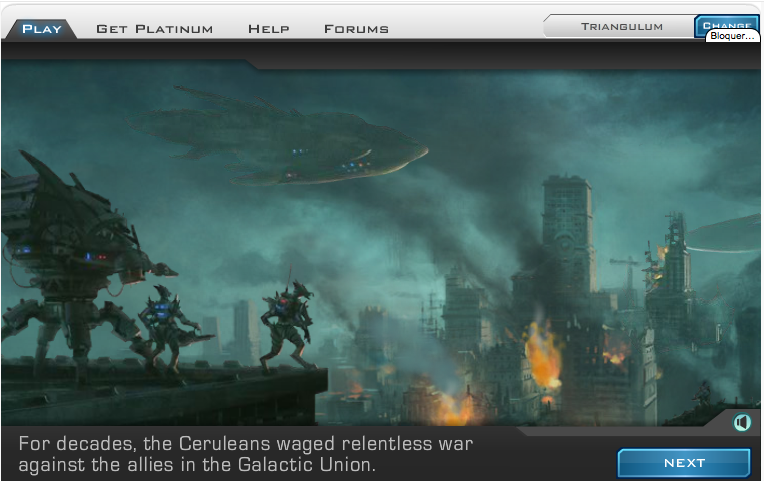
Task: Click the Triangulum galaxy name field
Action: click(x=621, y=26)
